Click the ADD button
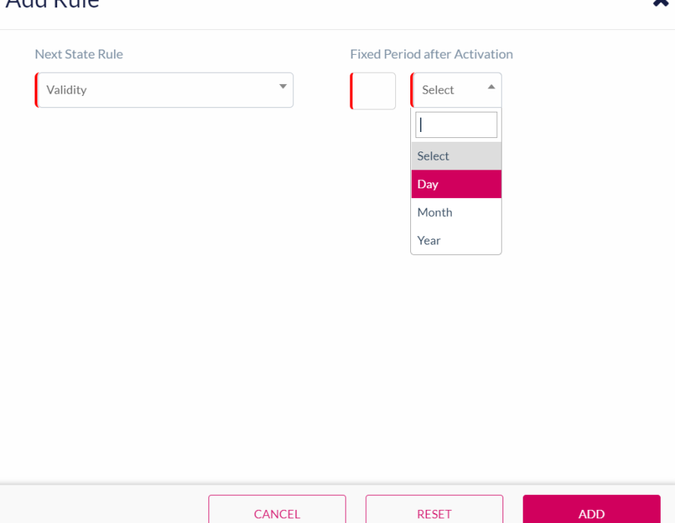The width and height of the screenshot is (675, 523). tap(591, 512)
